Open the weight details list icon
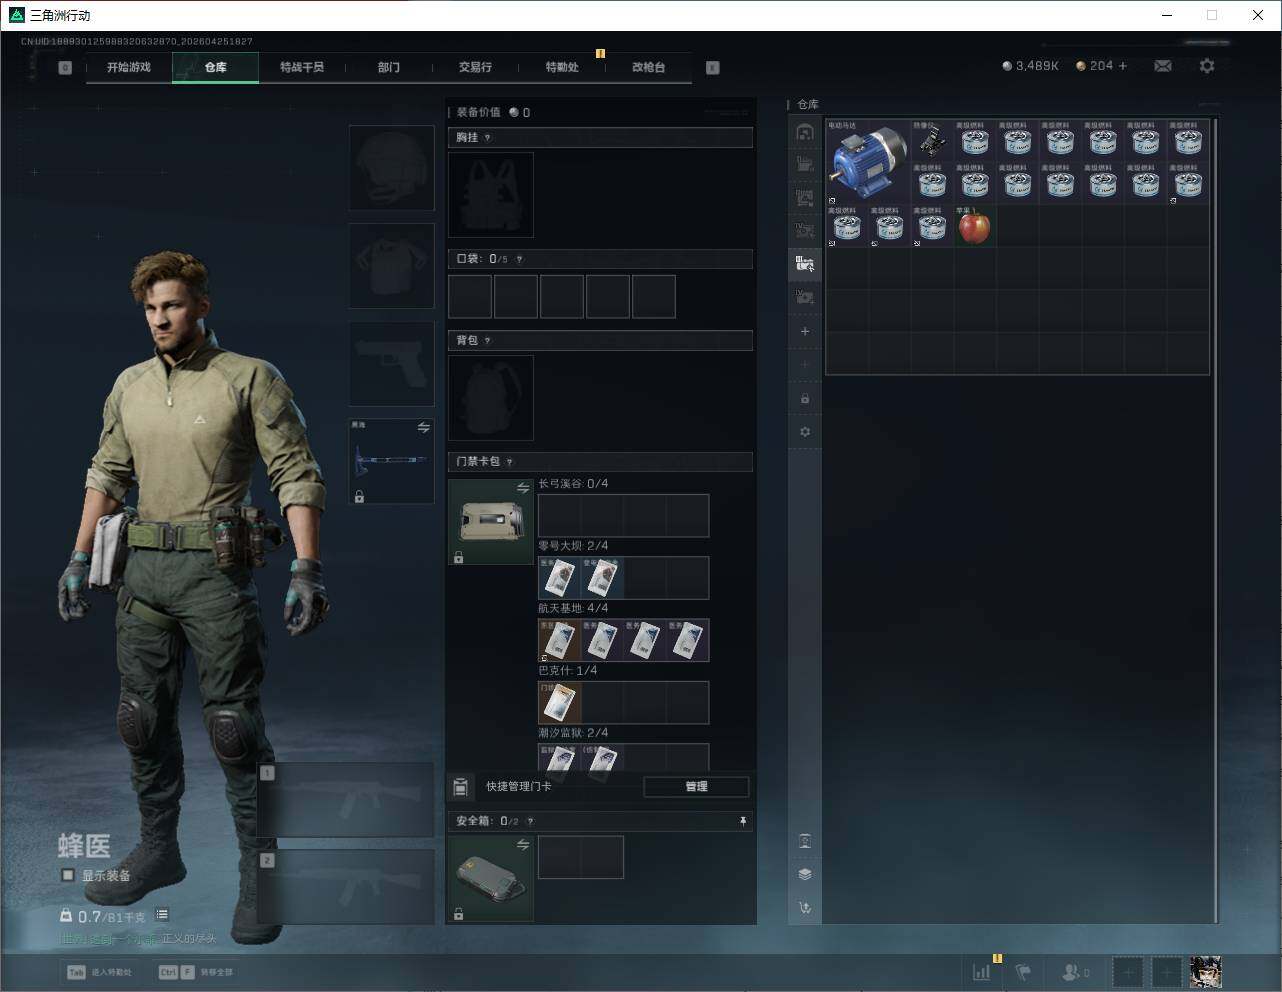The image size is (1282, 992). [162, 915]
